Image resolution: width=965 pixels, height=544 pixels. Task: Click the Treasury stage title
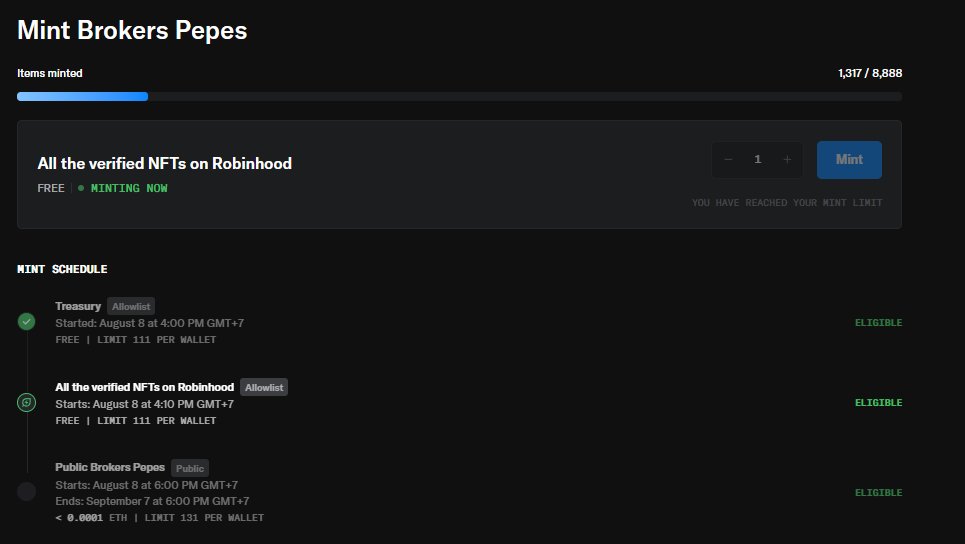78,306
